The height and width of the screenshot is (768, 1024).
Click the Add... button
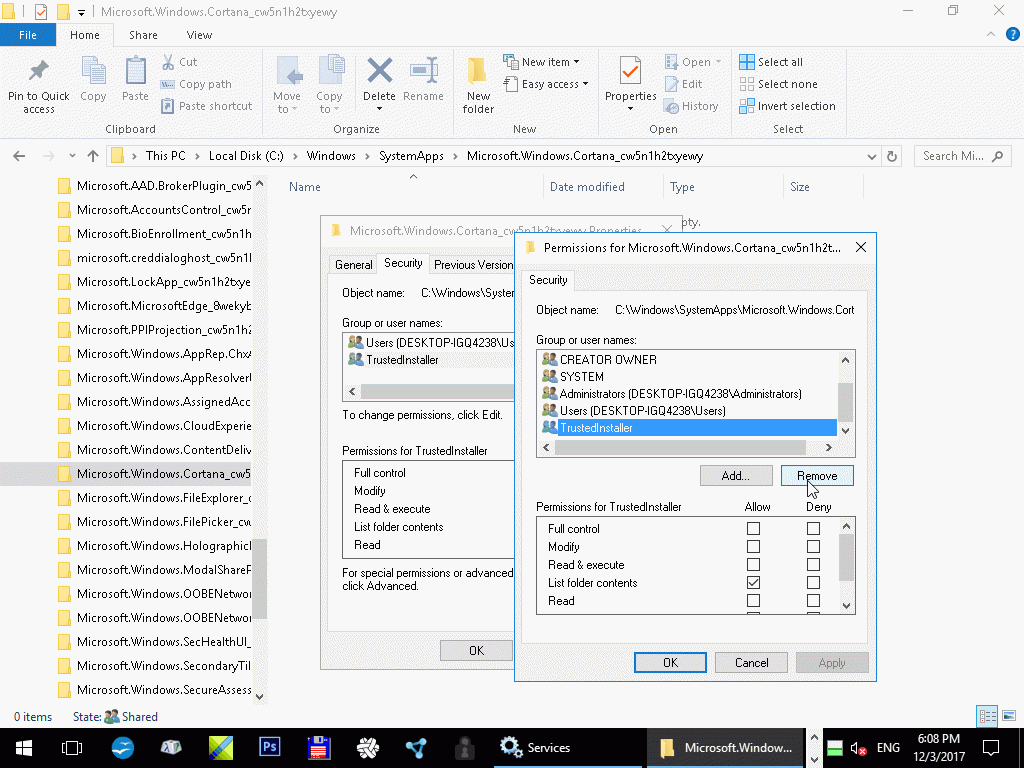point(736,475)
